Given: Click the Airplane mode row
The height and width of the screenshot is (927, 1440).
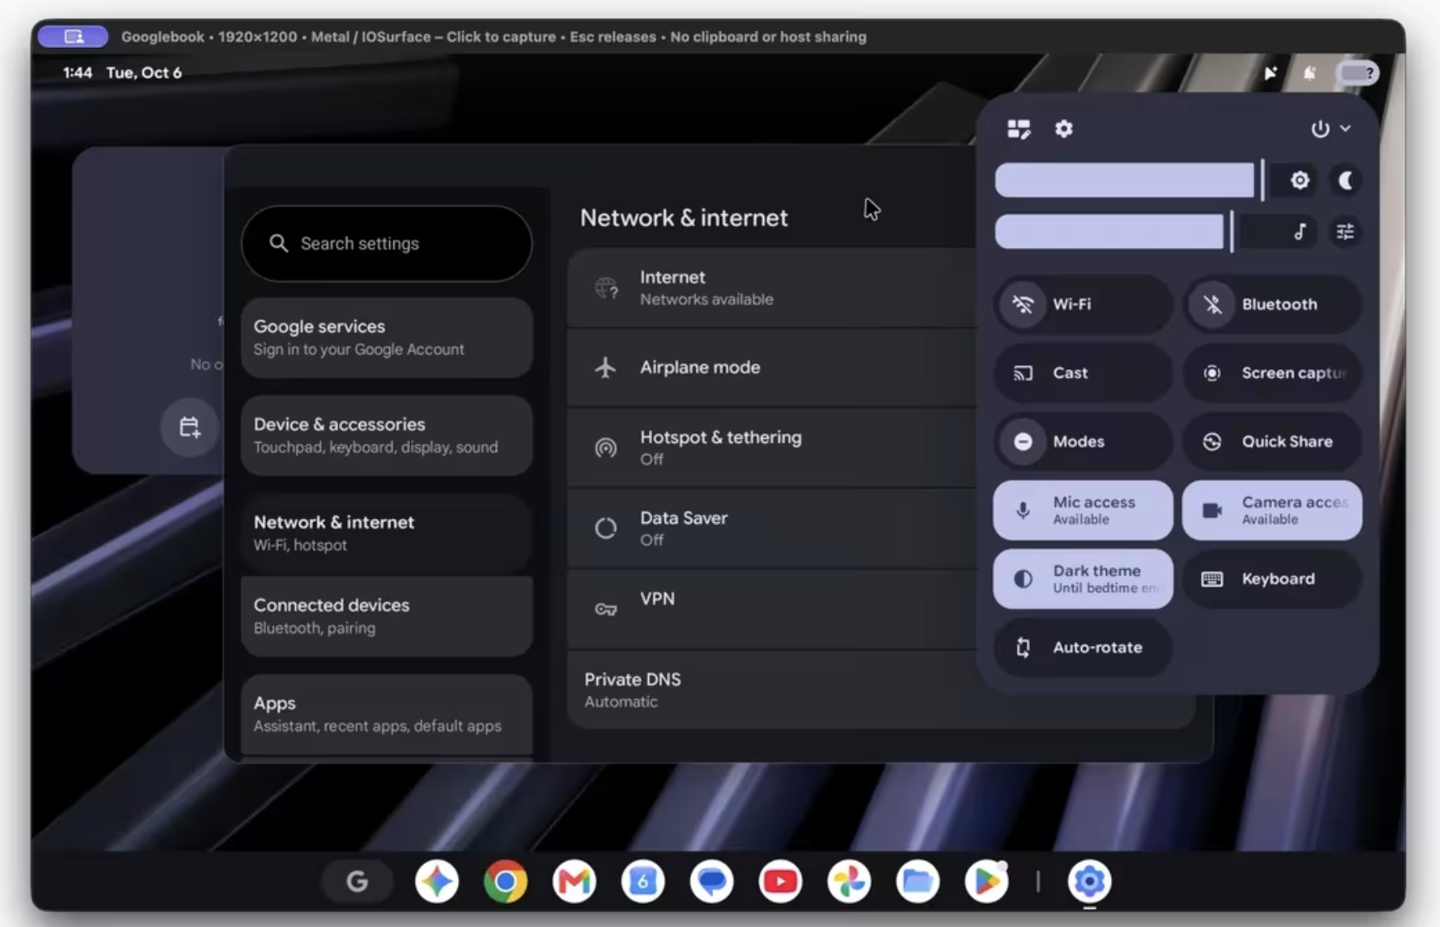Looking at the screenshot, I should (x=772, y=368).
